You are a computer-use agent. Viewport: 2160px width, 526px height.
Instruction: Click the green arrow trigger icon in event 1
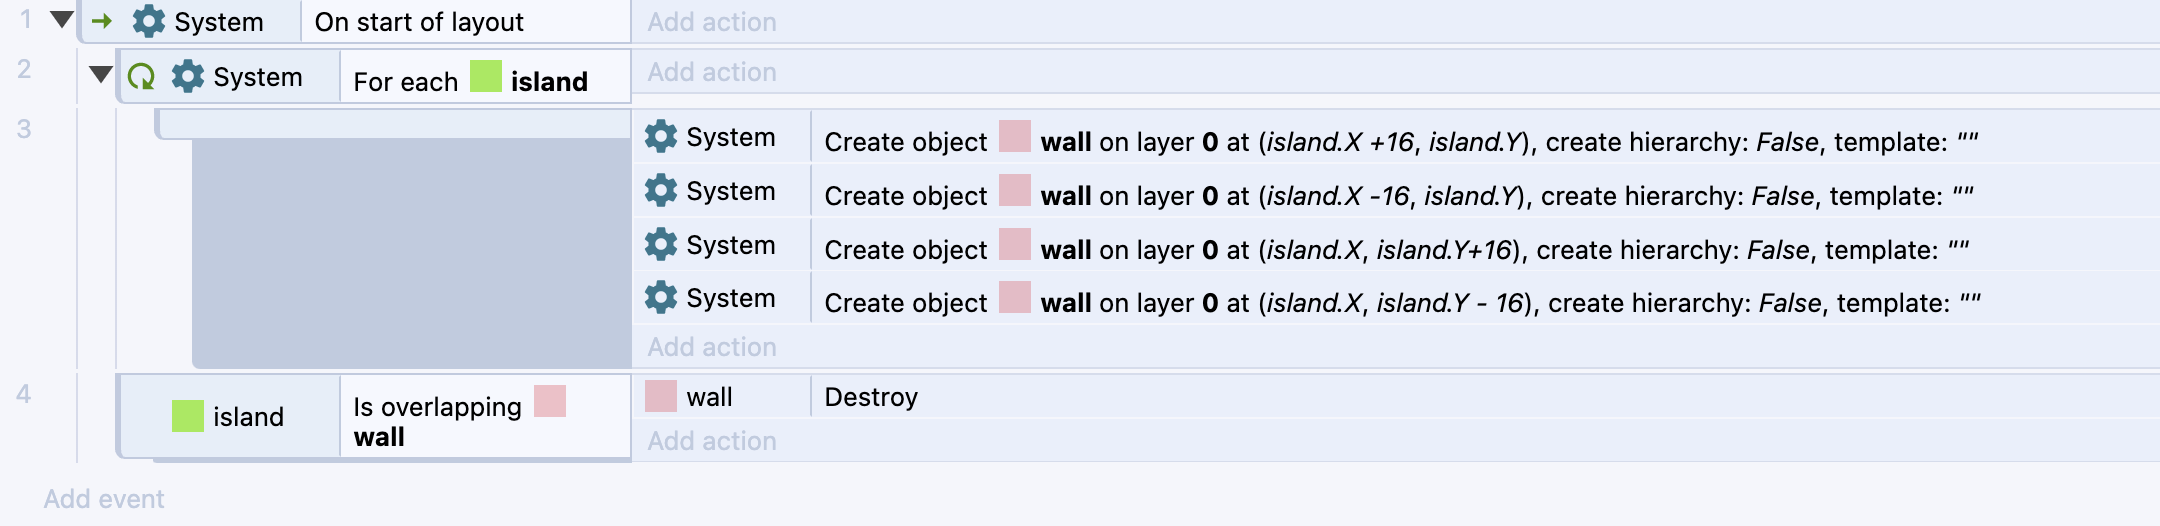pyautogui.click(x=102, y=21)
